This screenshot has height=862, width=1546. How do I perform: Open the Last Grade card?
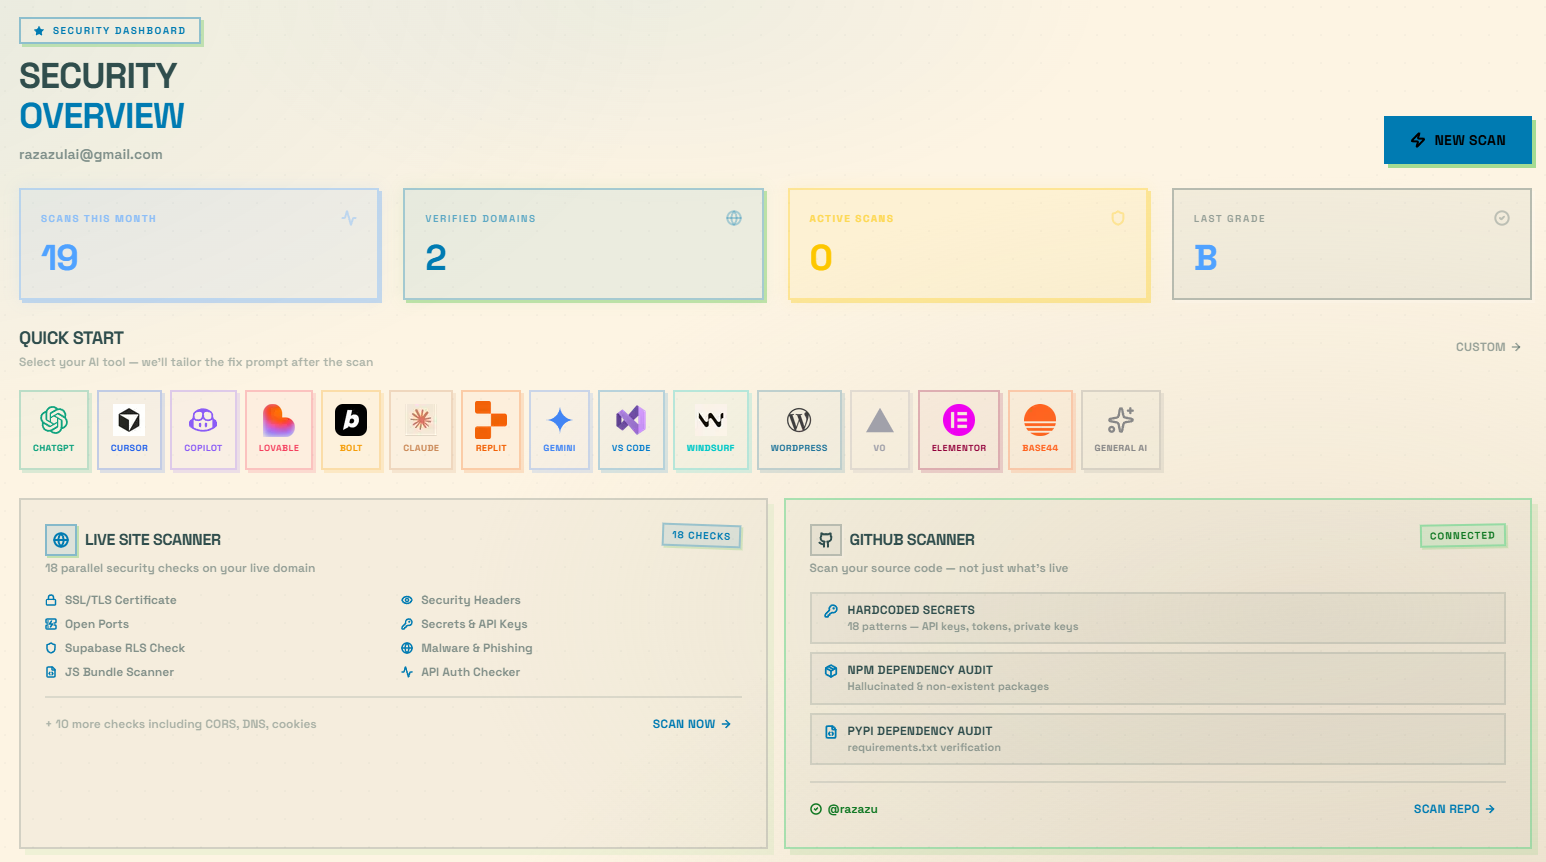[x=1352, y=244]
